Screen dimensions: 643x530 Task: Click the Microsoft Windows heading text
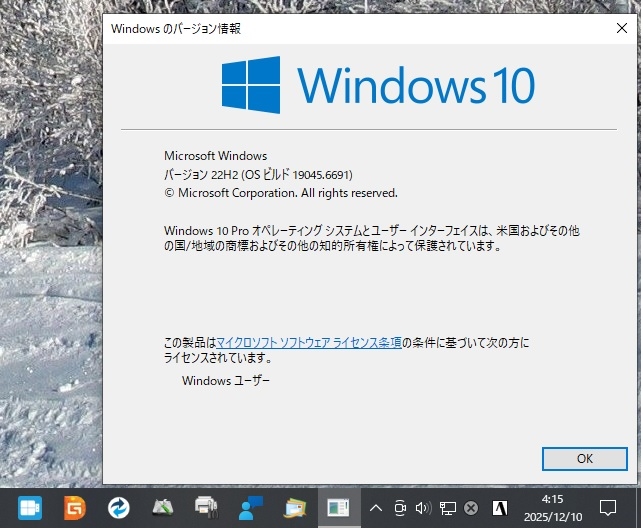(x=215, y=156)
